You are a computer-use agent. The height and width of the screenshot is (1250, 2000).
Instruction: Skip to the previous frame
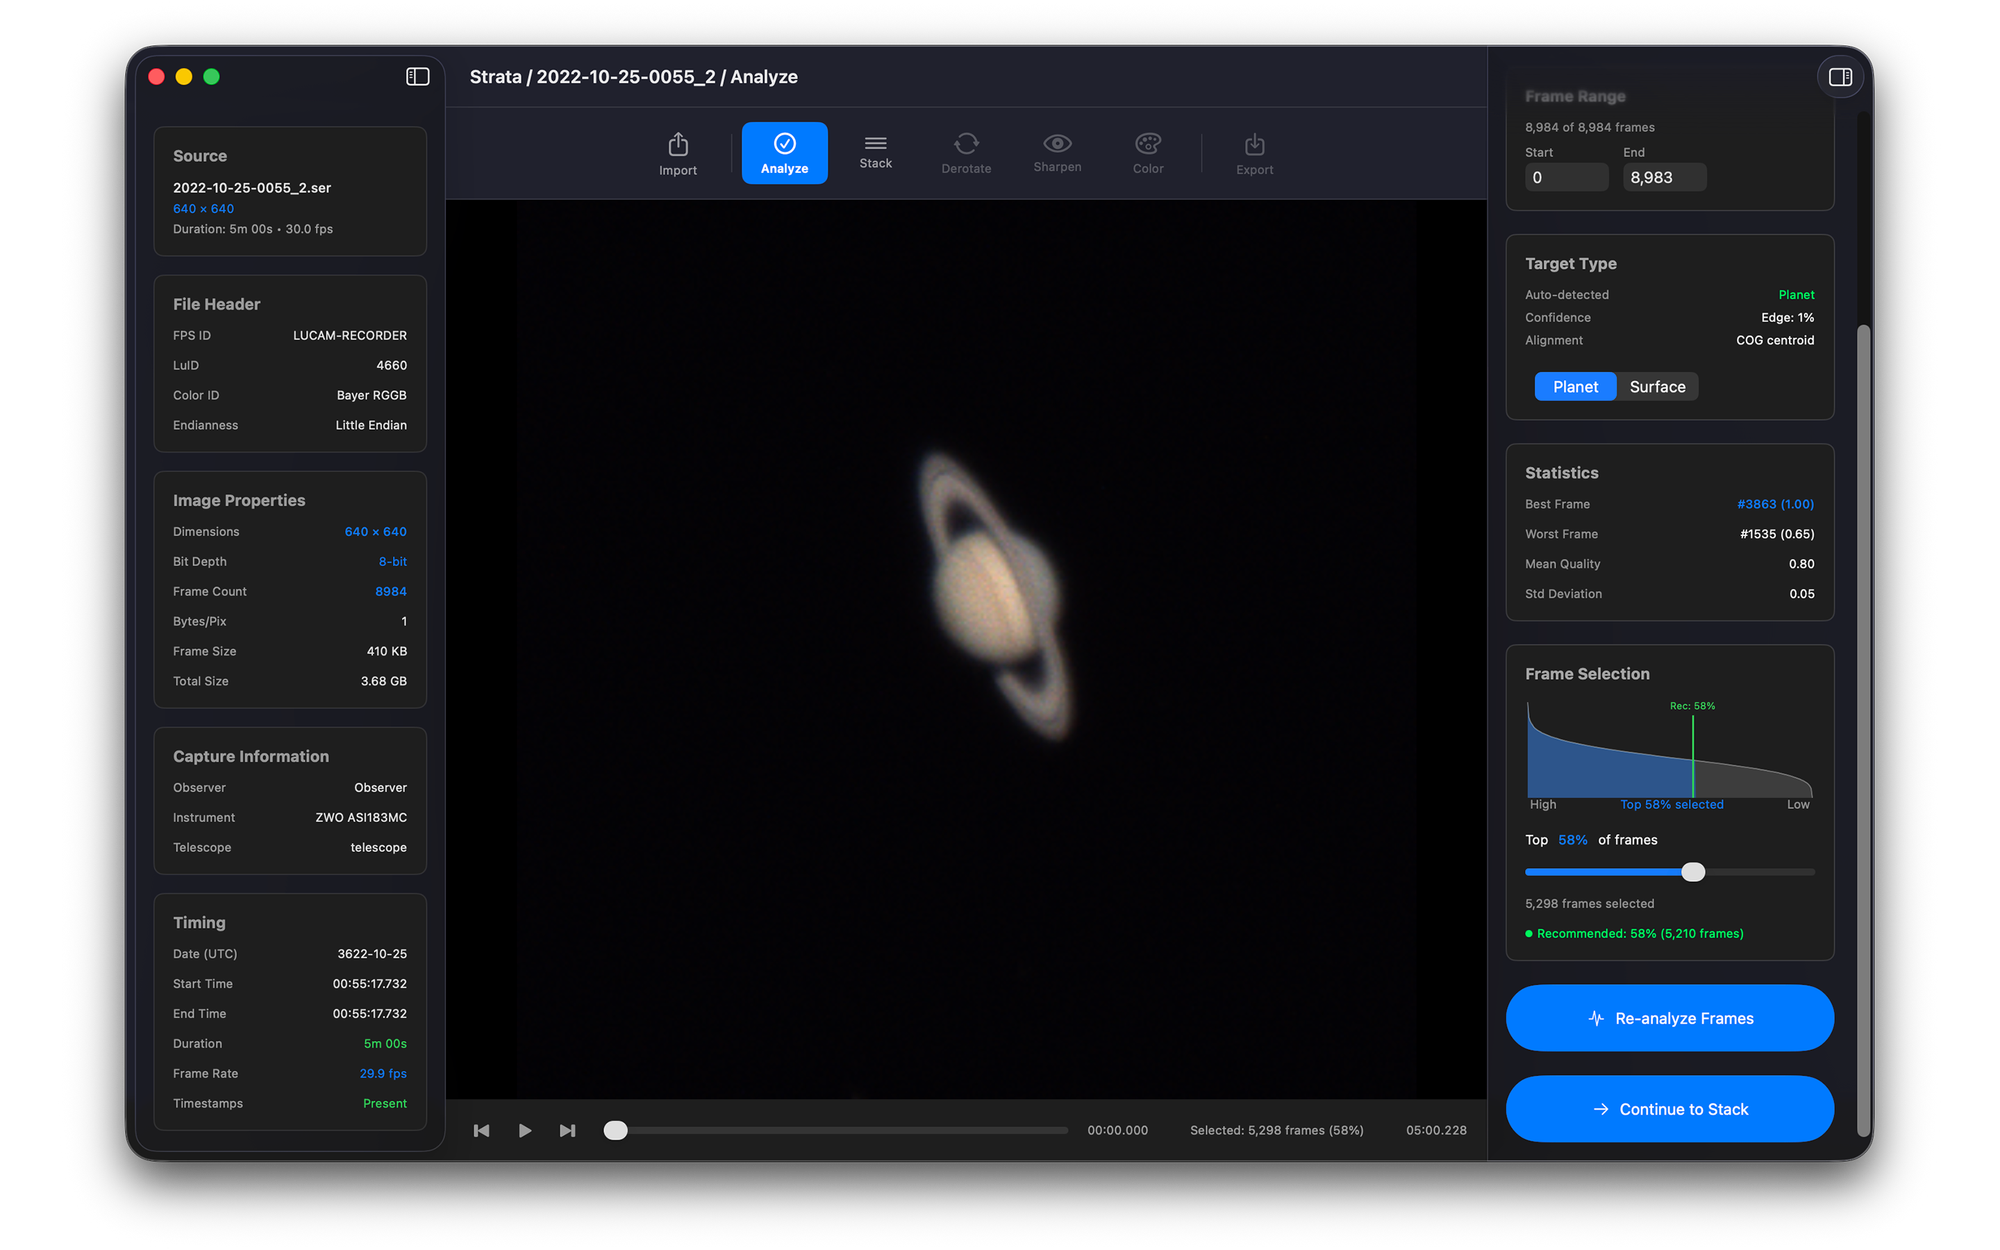tap(482, 1130)
